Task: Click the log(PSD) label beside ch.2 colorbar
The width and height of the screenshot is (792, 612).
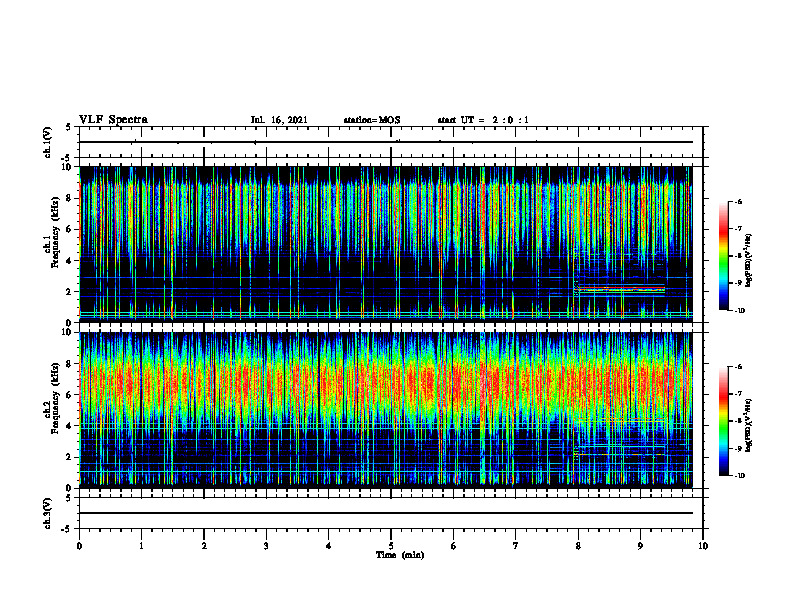Action: click(749, 424)
